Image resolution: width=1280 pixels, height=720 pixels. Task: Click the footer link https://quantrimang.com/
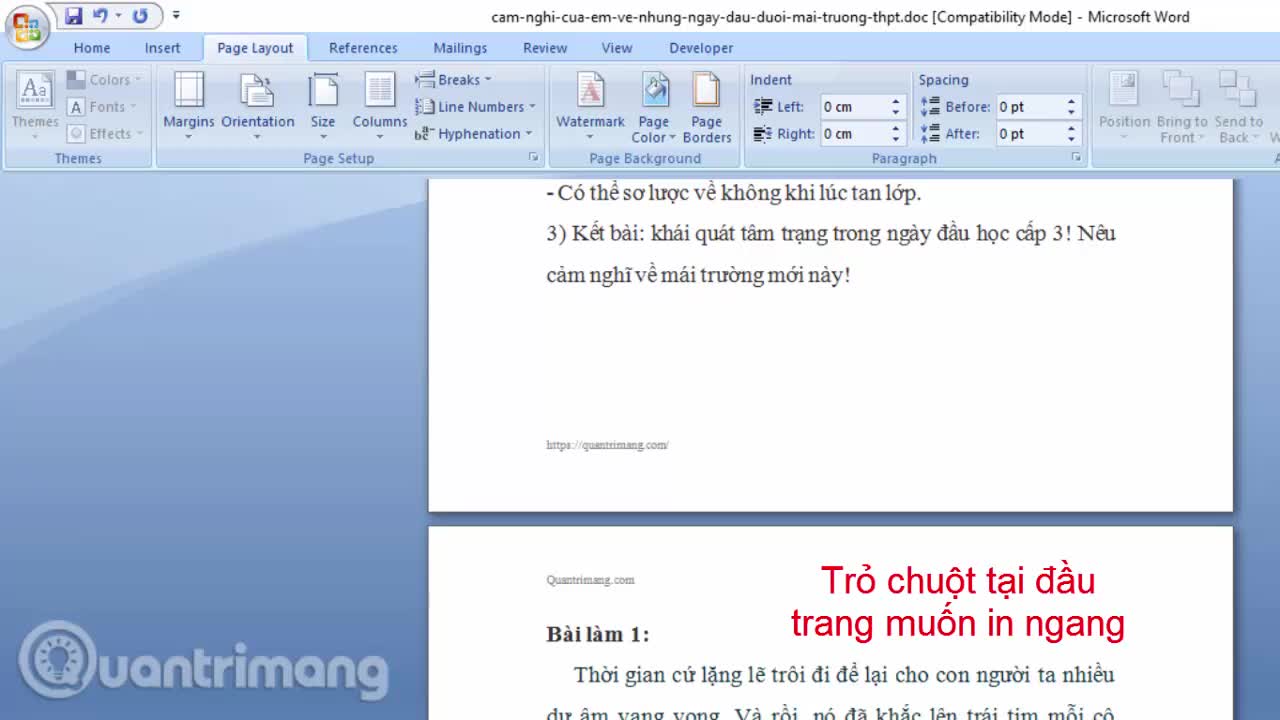tap(607, 445)
